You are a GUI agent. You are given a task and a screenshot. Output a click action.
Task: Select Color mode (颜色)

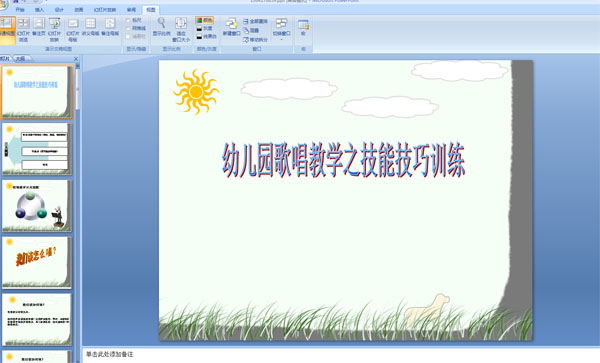click(204, 20)
